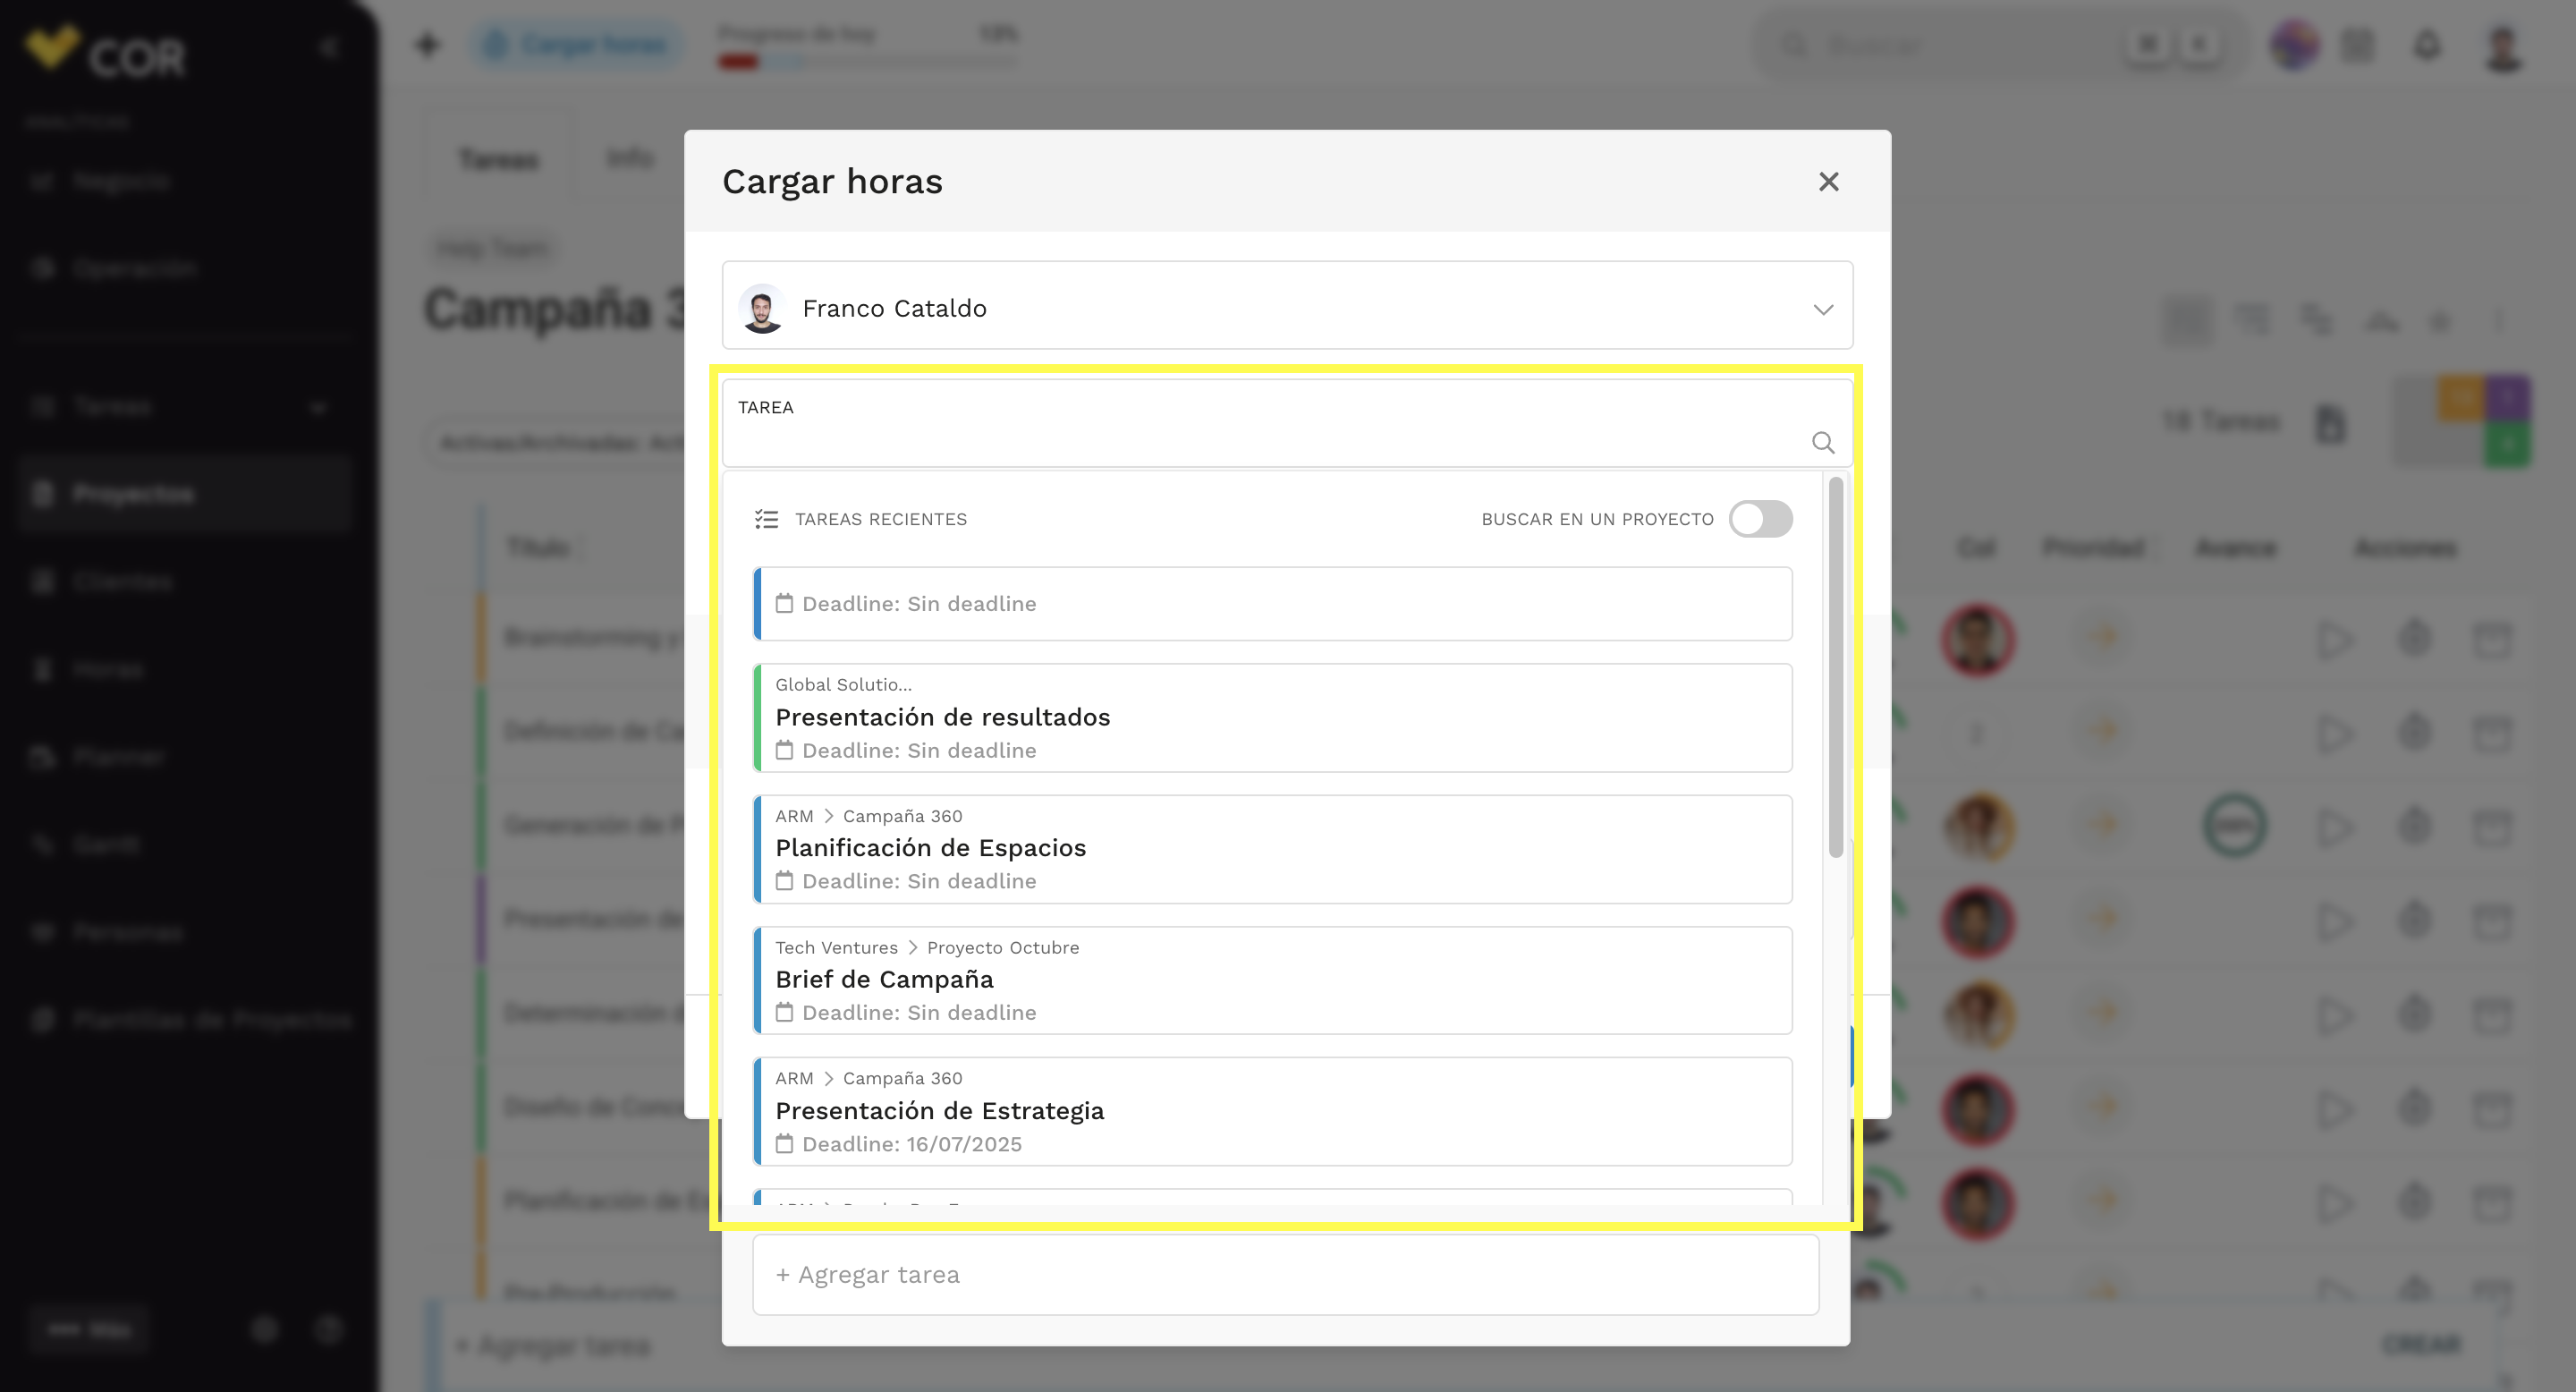
Task: Click the + Agregar tarea field in dialog
Action: point(1285,1274)
